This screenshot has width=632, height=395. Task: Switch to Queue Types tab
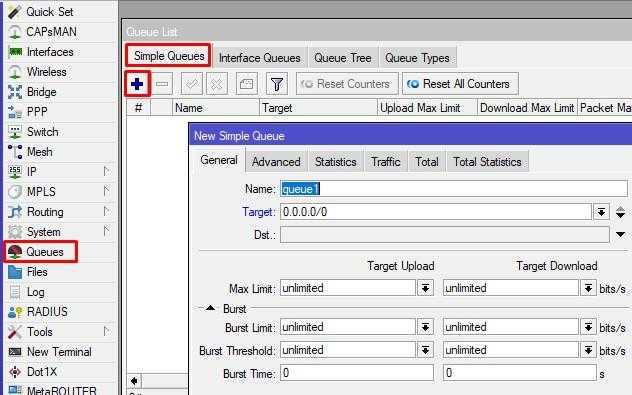(x=417, y=58)
